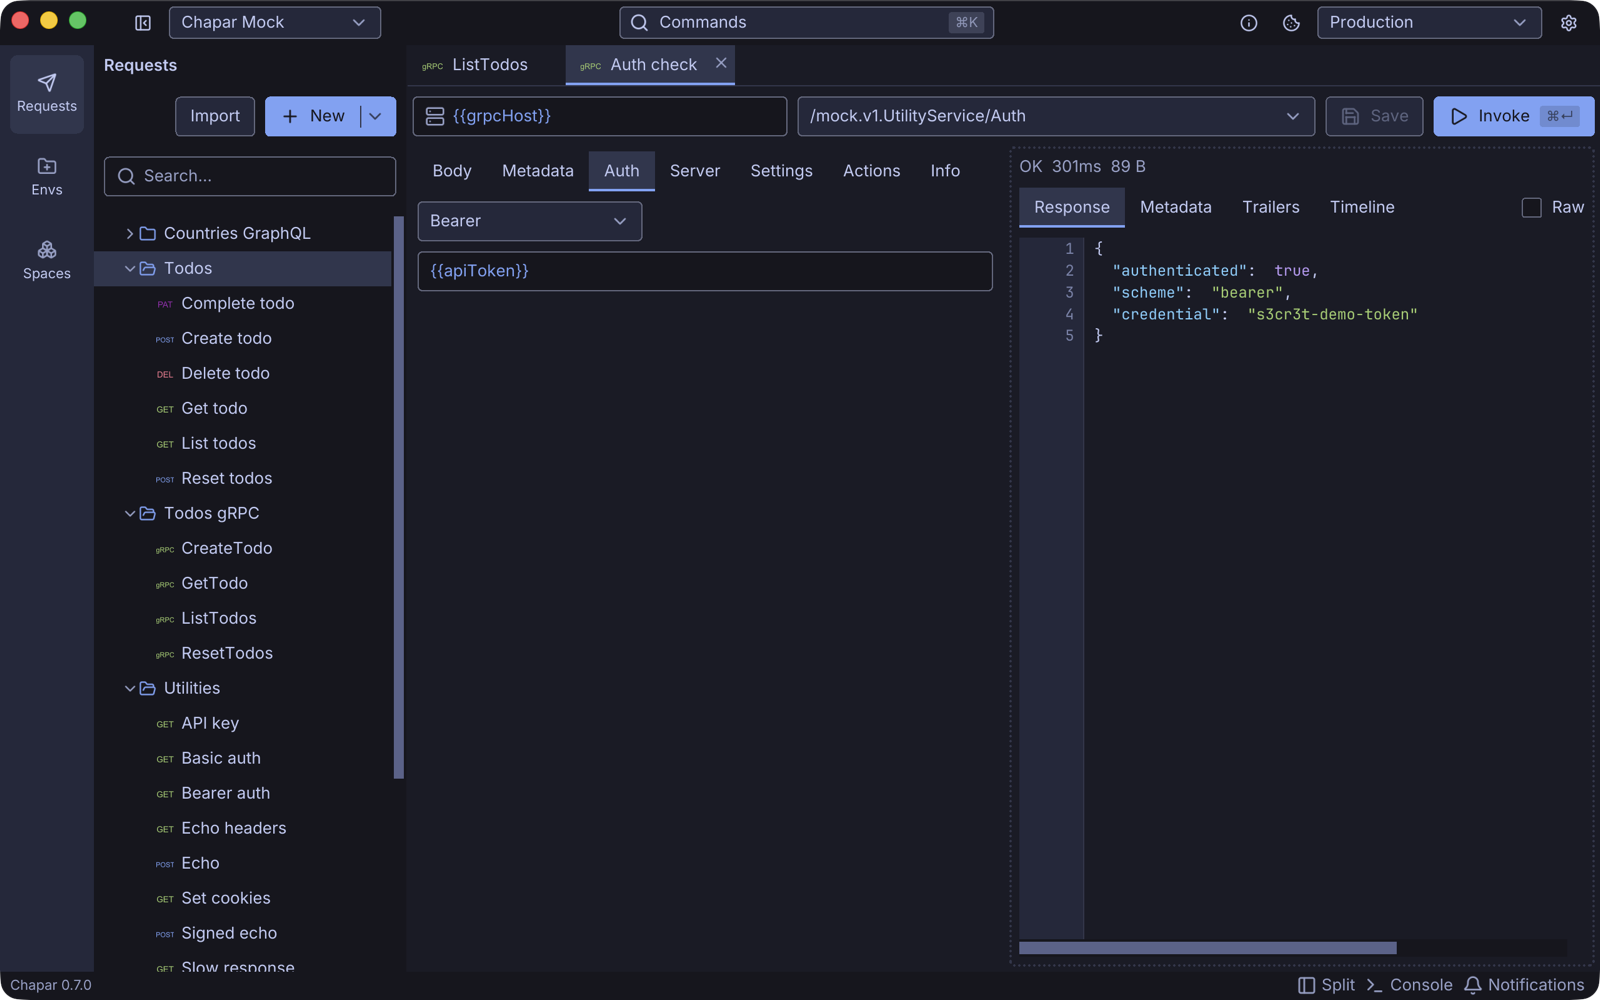Open the Delete todo request
The height and width of the screenshot is (1000, 1600).
[243, 373]
